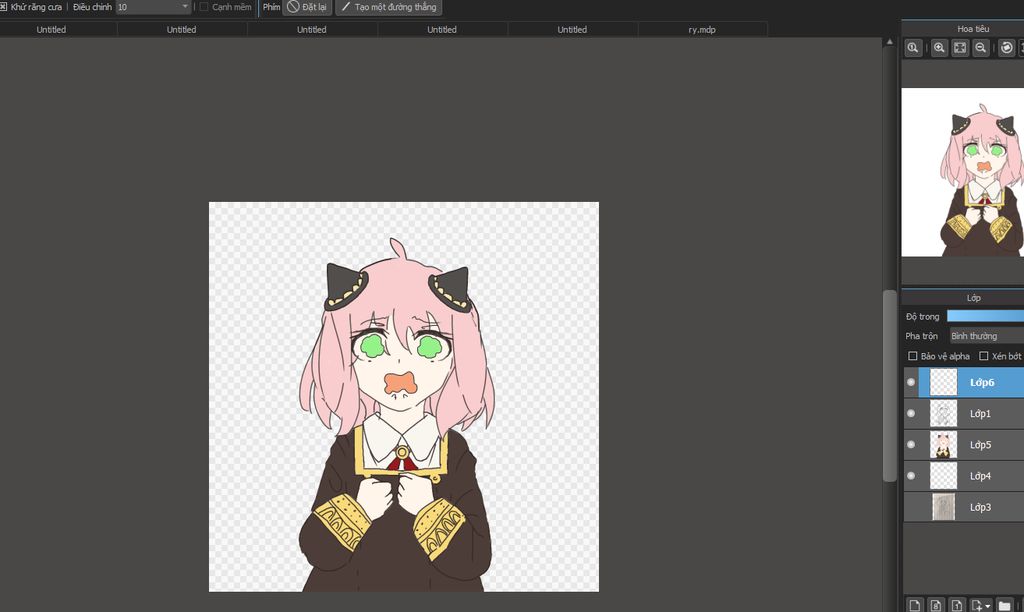This screenshot has height=612, width=1024.
Task: Toggle the Khử răng cưa anti-aliasing checkbox
Action: 3,7
